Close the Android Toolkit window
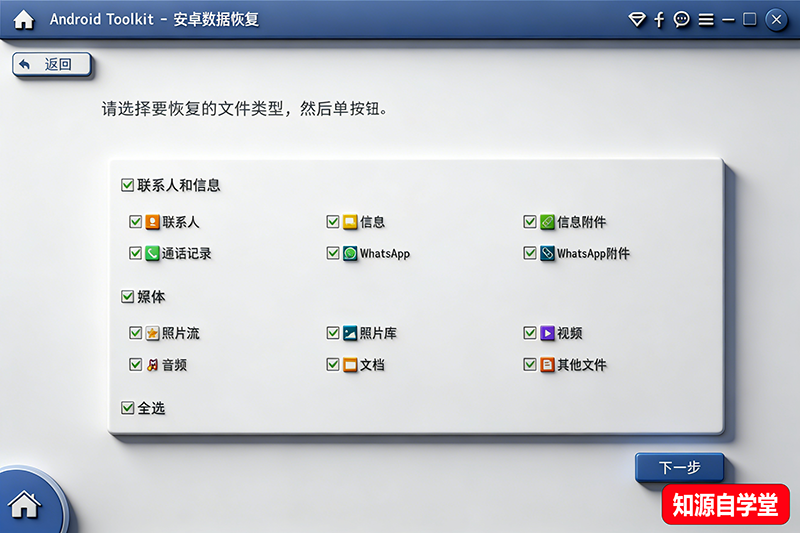 (776, 19)
